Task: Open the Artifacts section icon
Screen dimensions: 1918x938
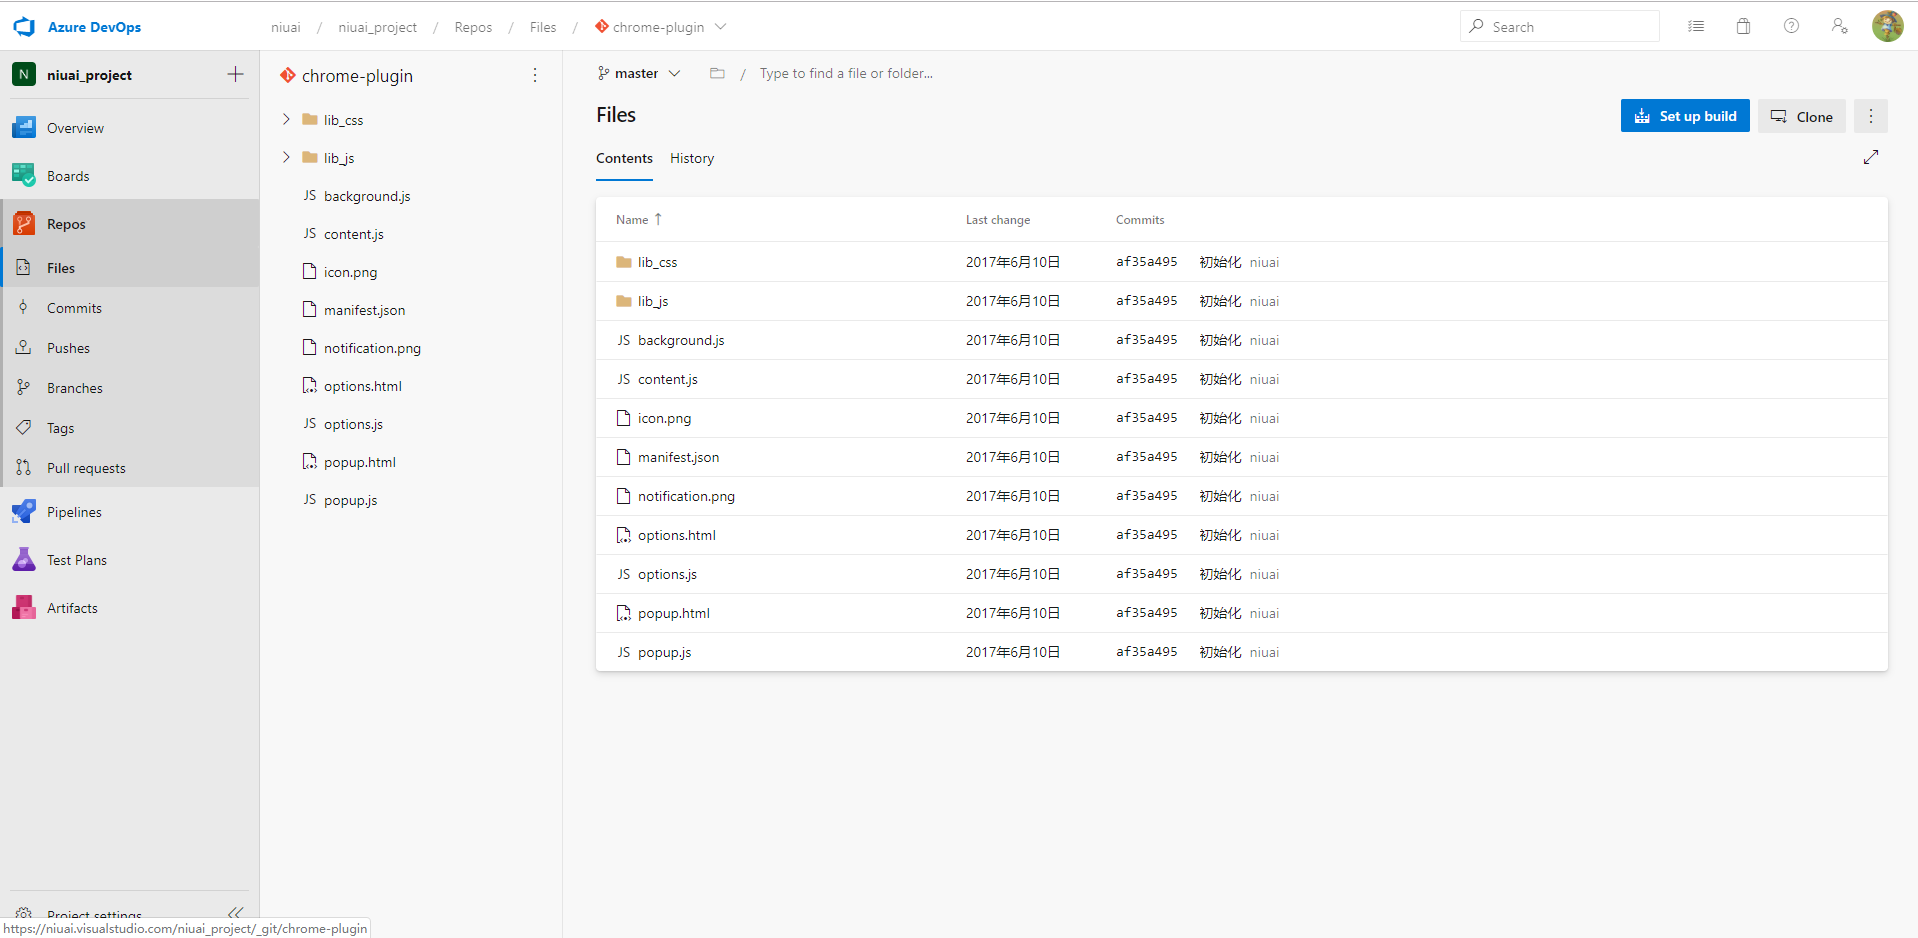Action: point(23,607)
